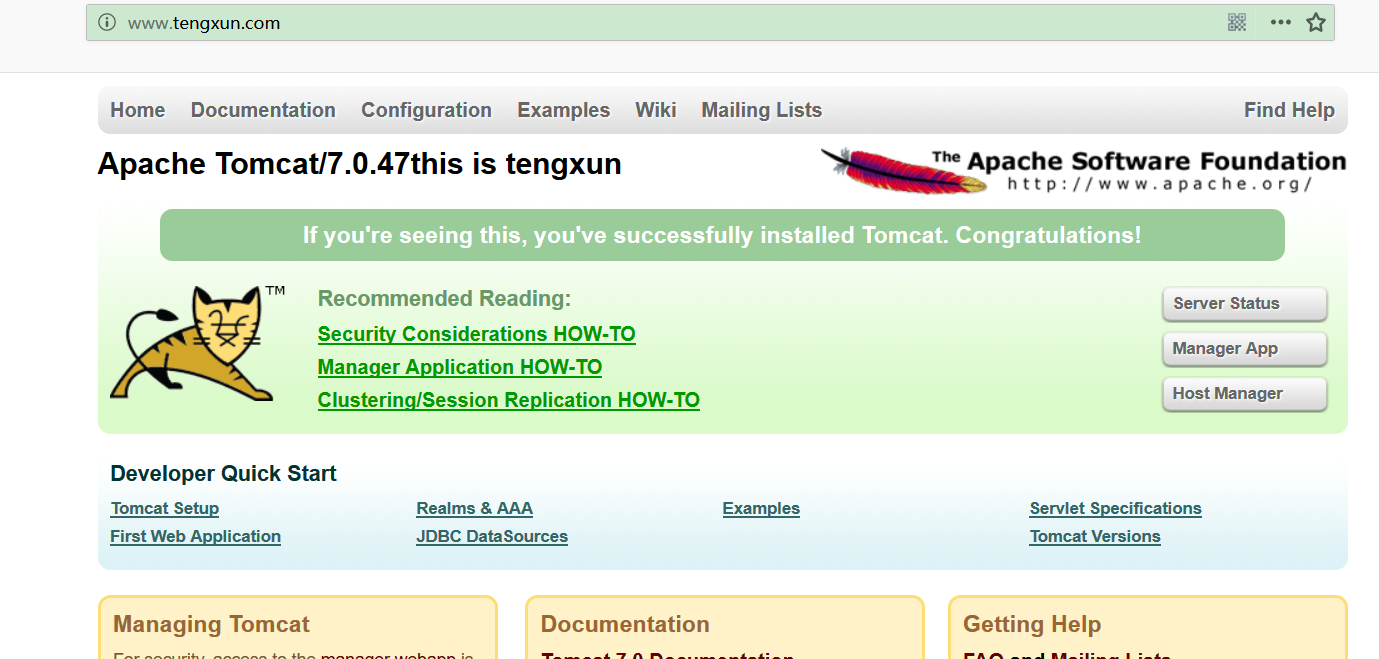This screenshot has height=659, width=1379.
Task: Click the Apache Software Foundation feather logo
Action: pos(1083,170)
